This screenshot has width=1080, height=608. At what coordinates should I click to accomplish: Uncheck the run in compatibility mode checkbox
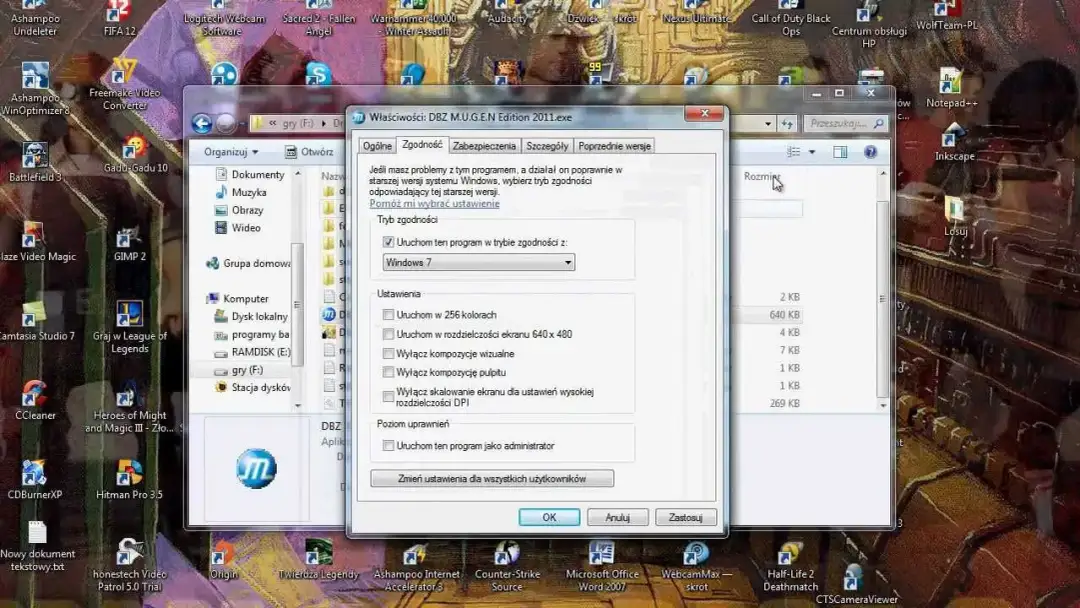389,242
